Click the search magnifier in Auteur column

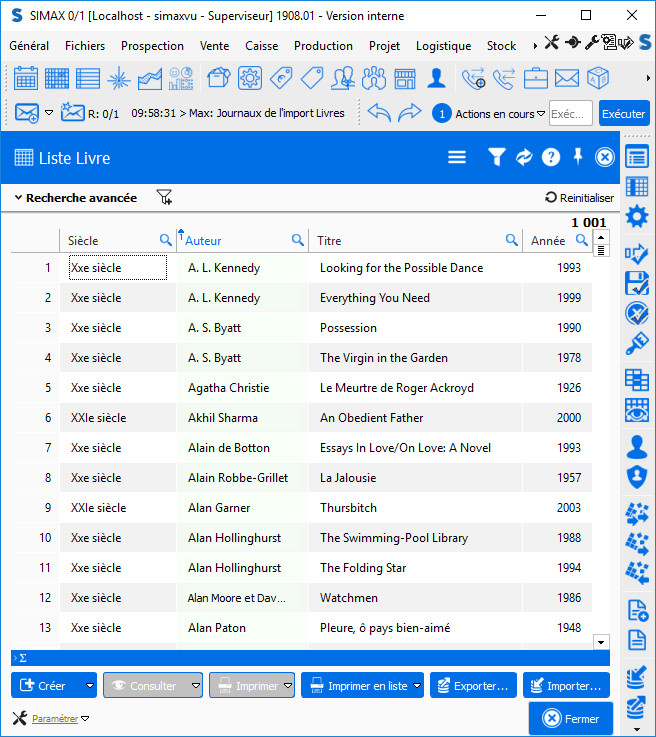click(297, 240)
